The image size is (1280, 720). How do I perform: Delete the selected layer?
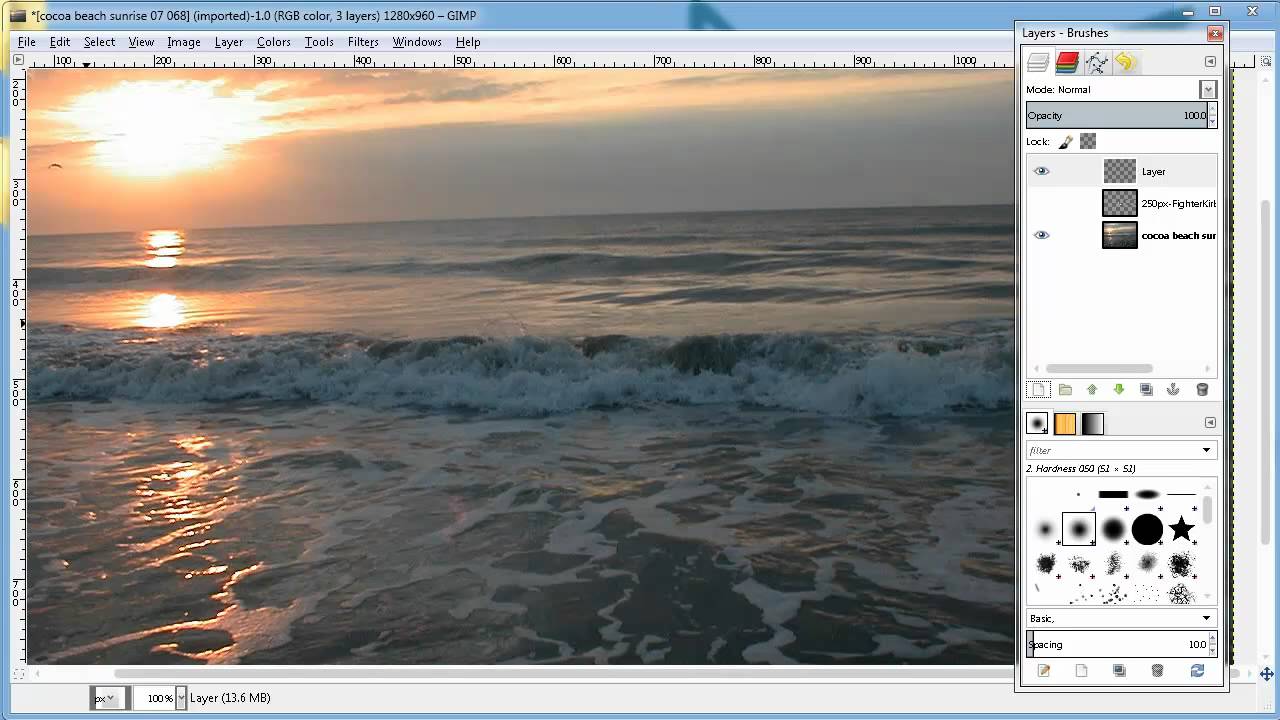tap(1202, 390)
